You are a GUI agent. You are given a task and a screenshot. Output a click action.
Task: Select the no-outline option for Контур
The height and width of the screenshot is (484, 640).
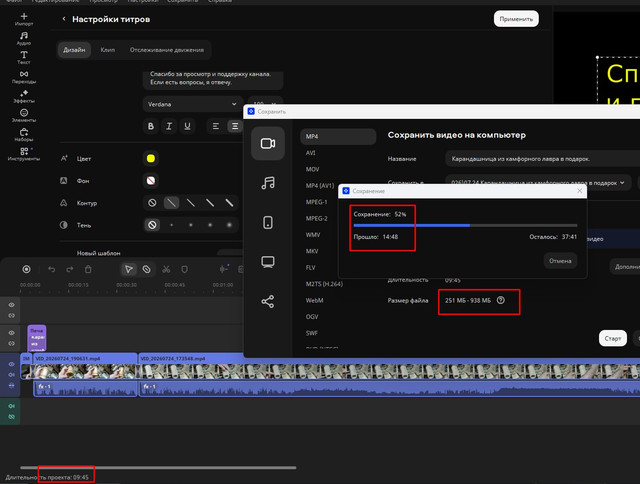[x=152, y=203]
